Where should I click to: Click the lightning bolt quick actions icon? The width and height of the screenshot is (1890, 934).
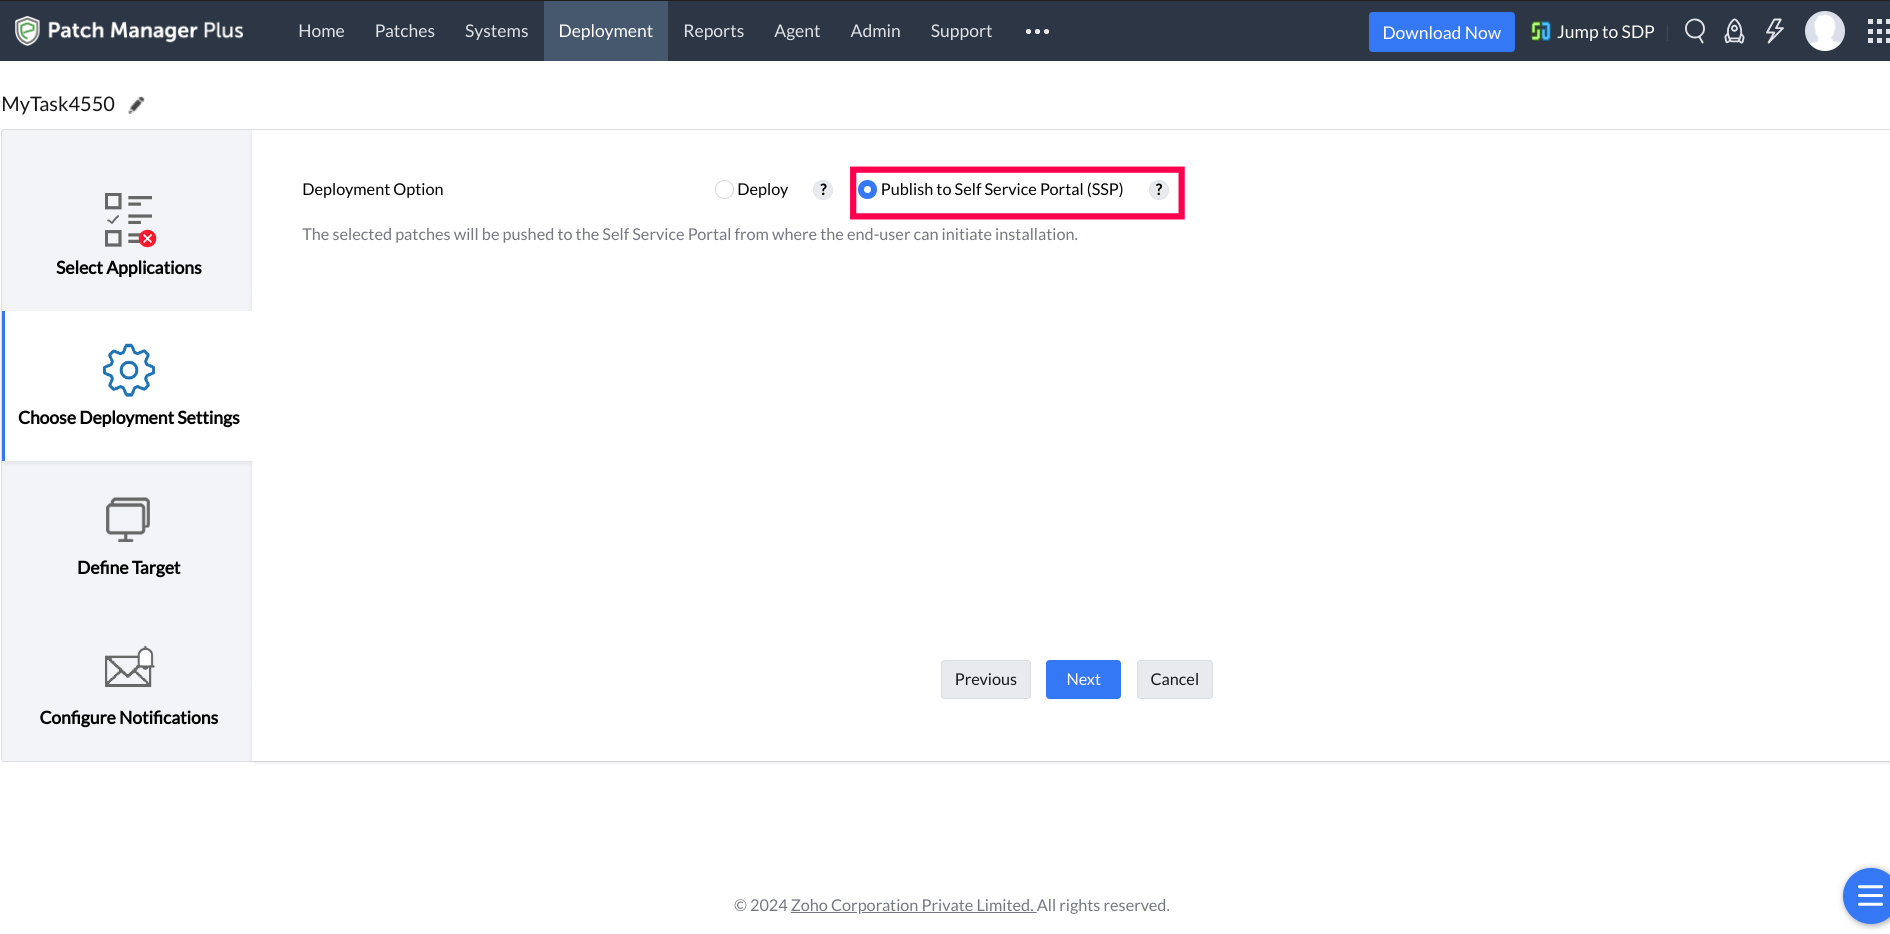pyautogui.click(x=1775, y=31)
